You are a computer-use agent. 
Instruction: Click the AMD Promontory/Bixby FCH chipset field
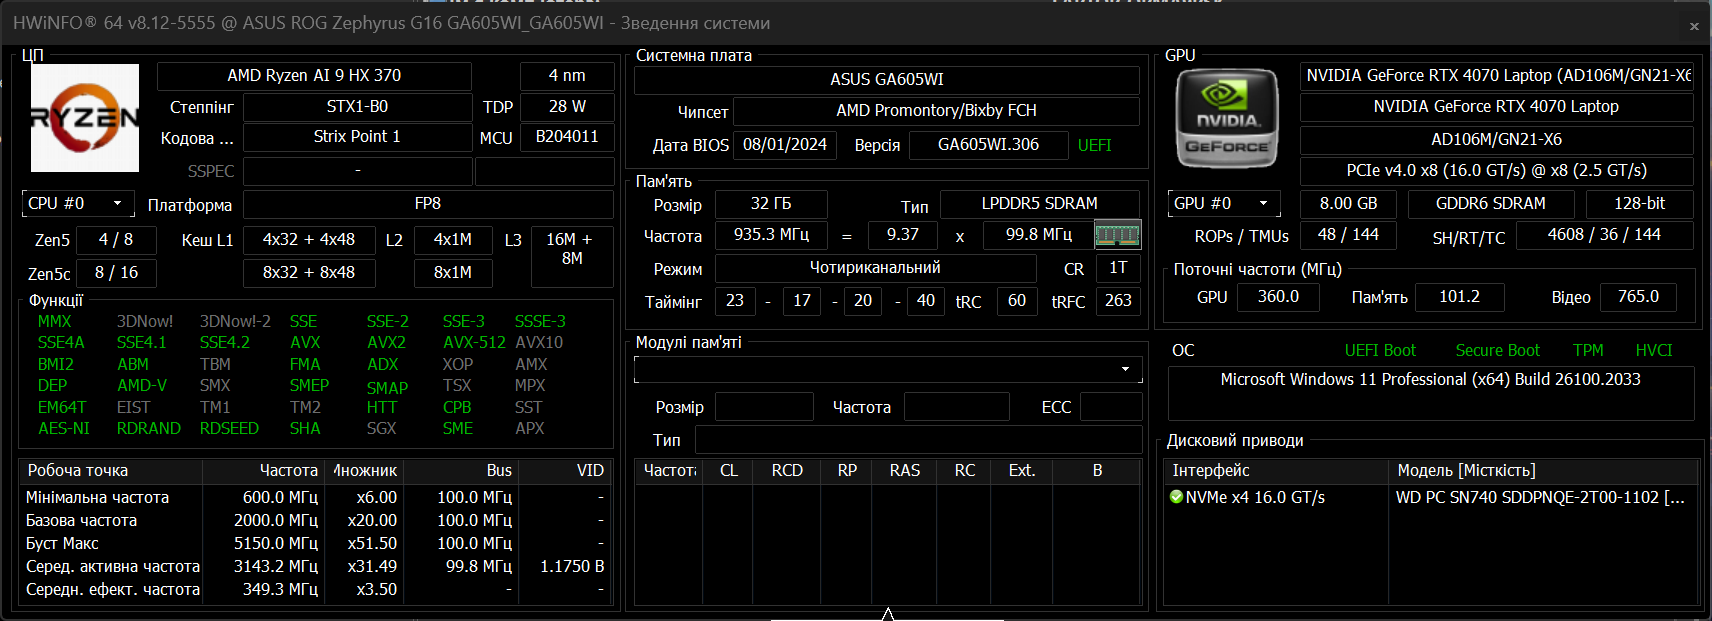(936, 111)
